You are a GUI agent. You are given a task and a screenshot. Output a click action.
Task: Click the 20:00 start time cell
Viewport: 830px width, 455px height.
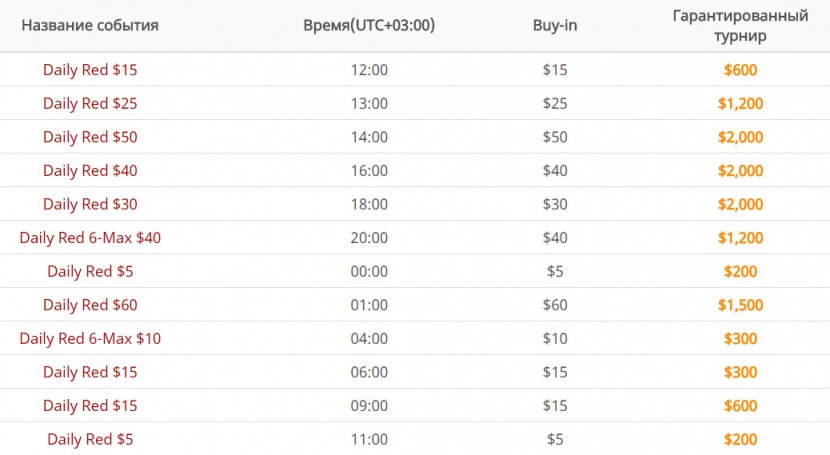pyautogui.click(x=369, y=238)
